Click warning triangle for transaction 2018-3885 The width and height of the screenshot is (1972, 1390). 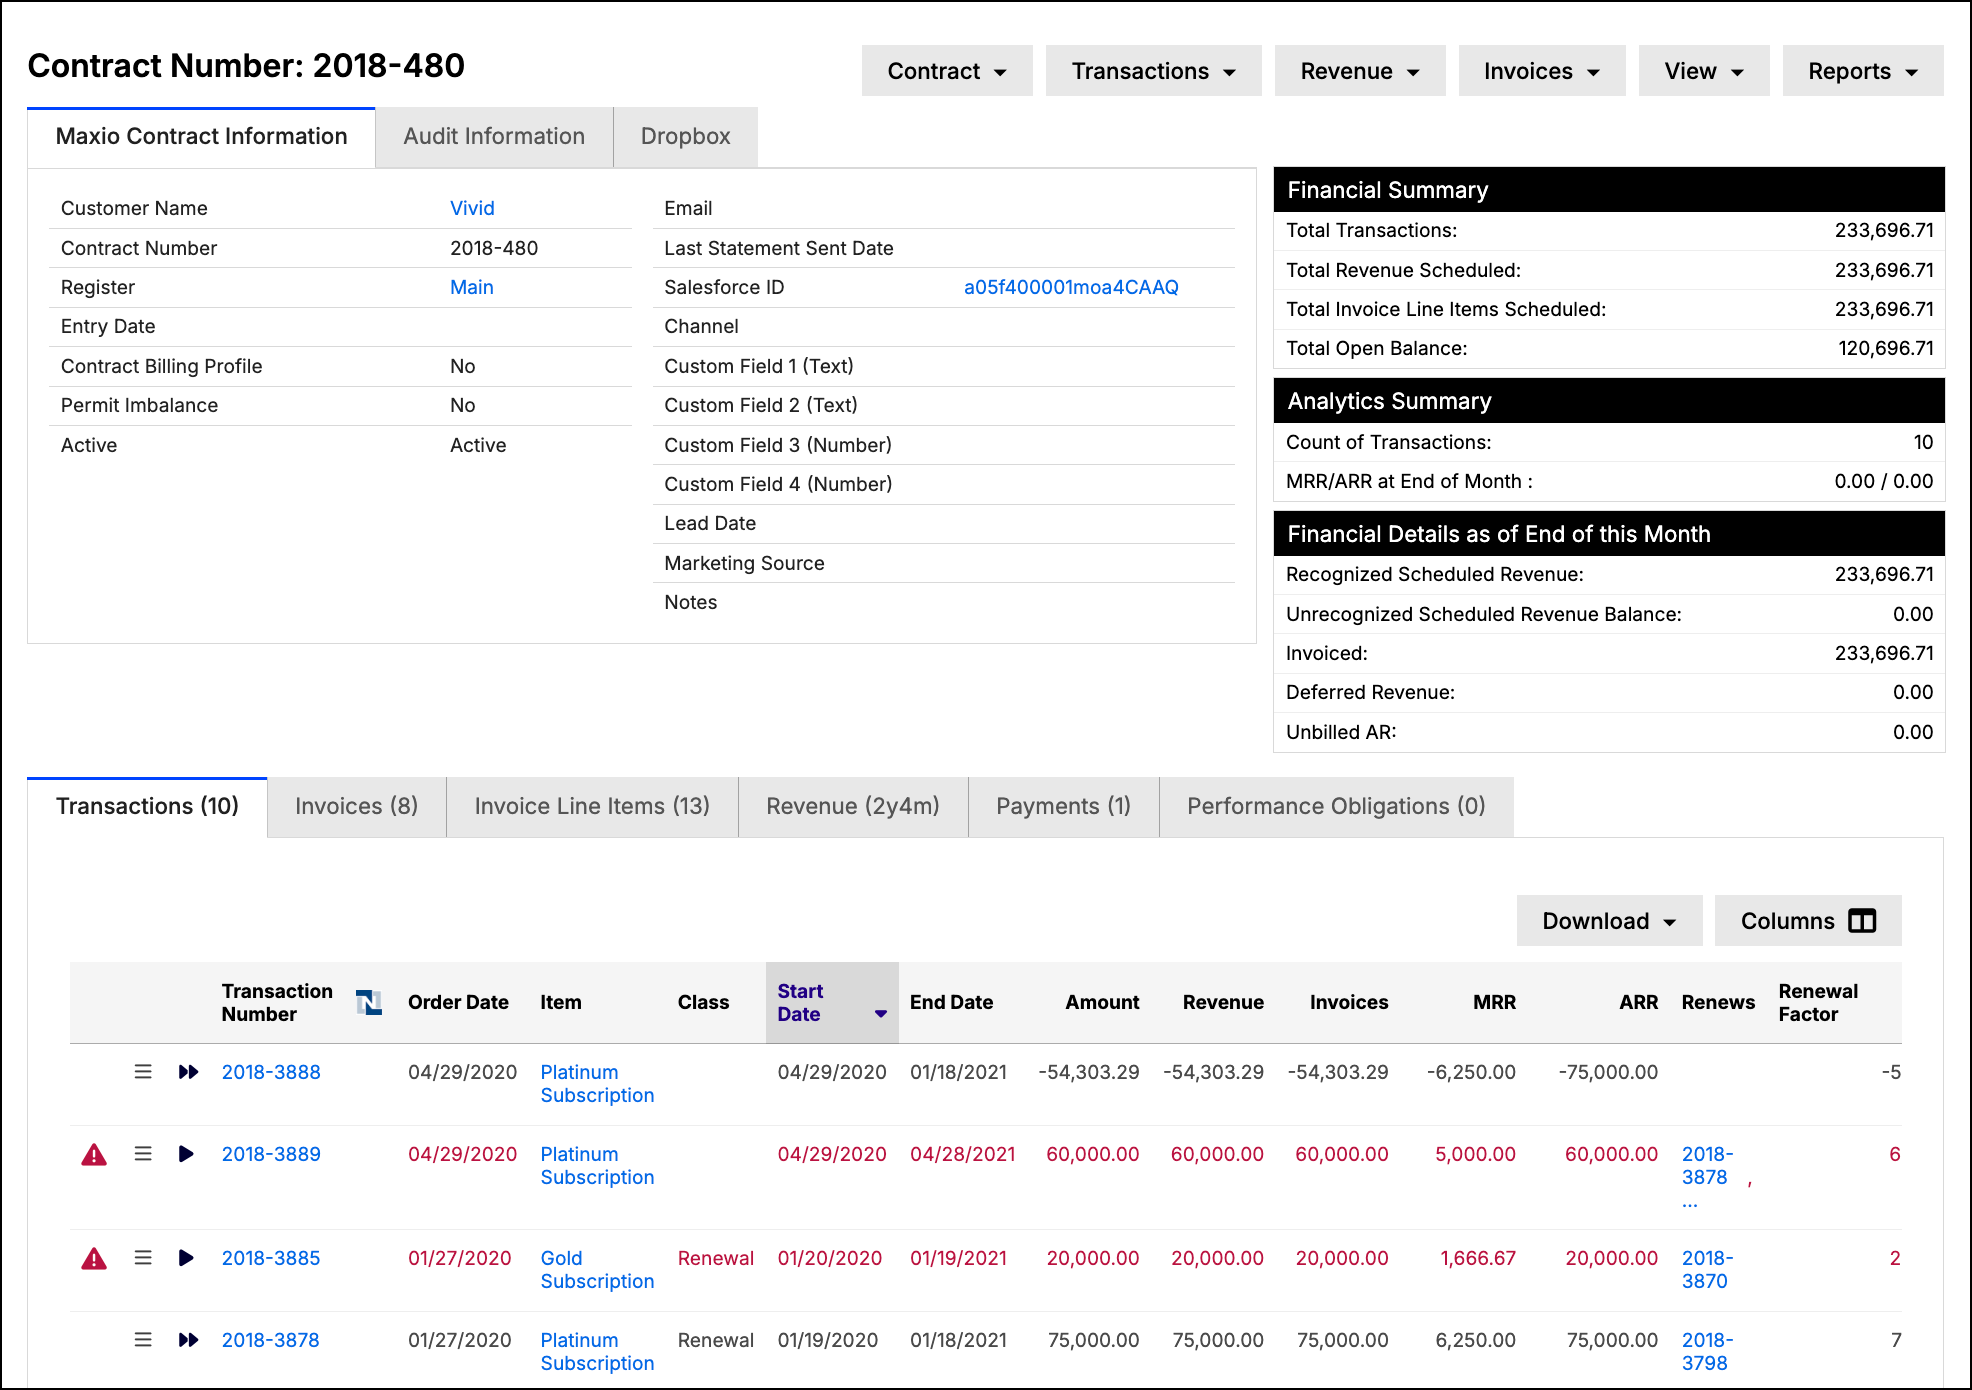point(94,1259)
